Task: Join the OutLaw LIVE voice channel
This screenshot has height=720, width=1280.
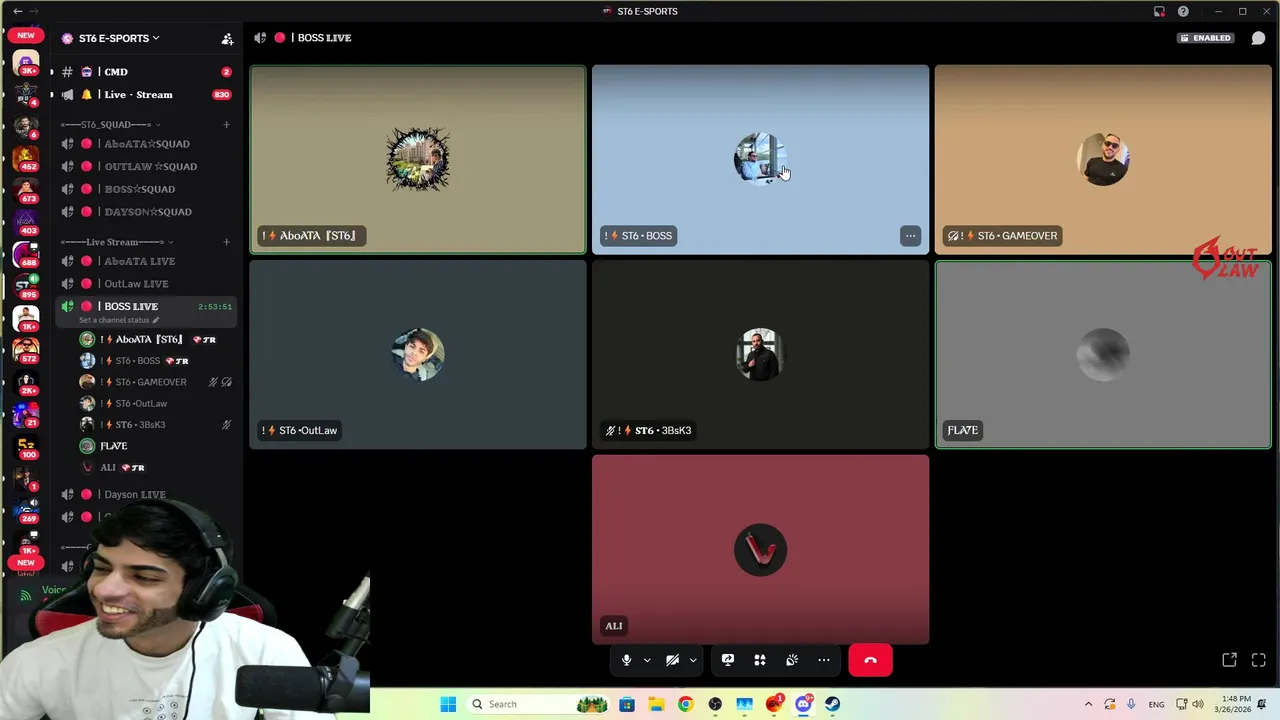Action: tap(146, 284)
